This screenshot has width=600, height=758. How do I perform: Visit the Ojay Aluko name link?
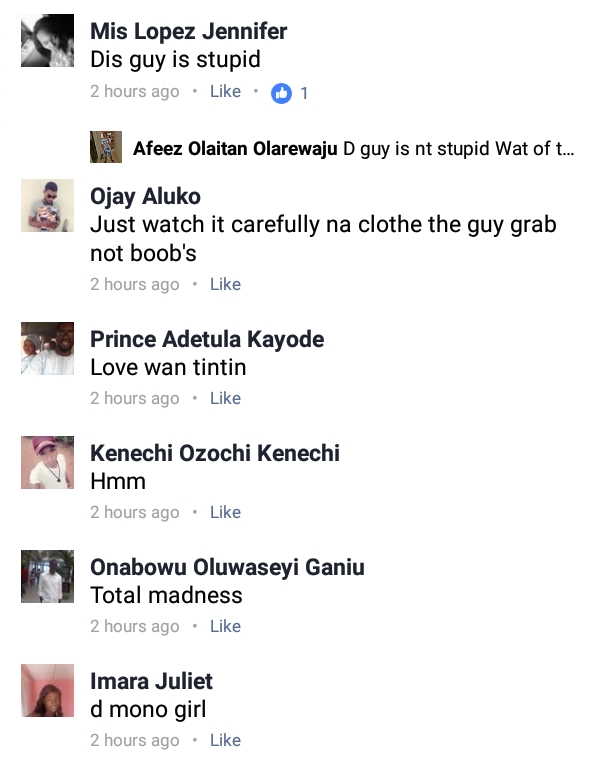145,195
